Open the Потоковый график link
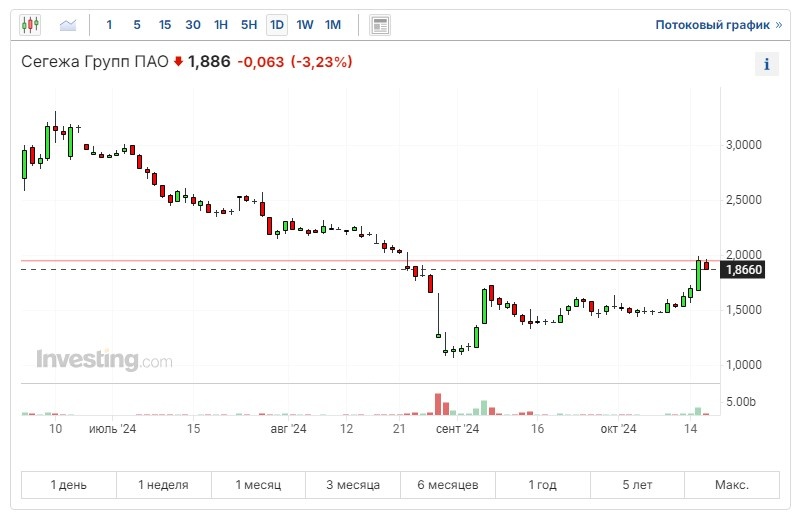The width and height of the screenshot is (801, 520). [x=718, y=25]
